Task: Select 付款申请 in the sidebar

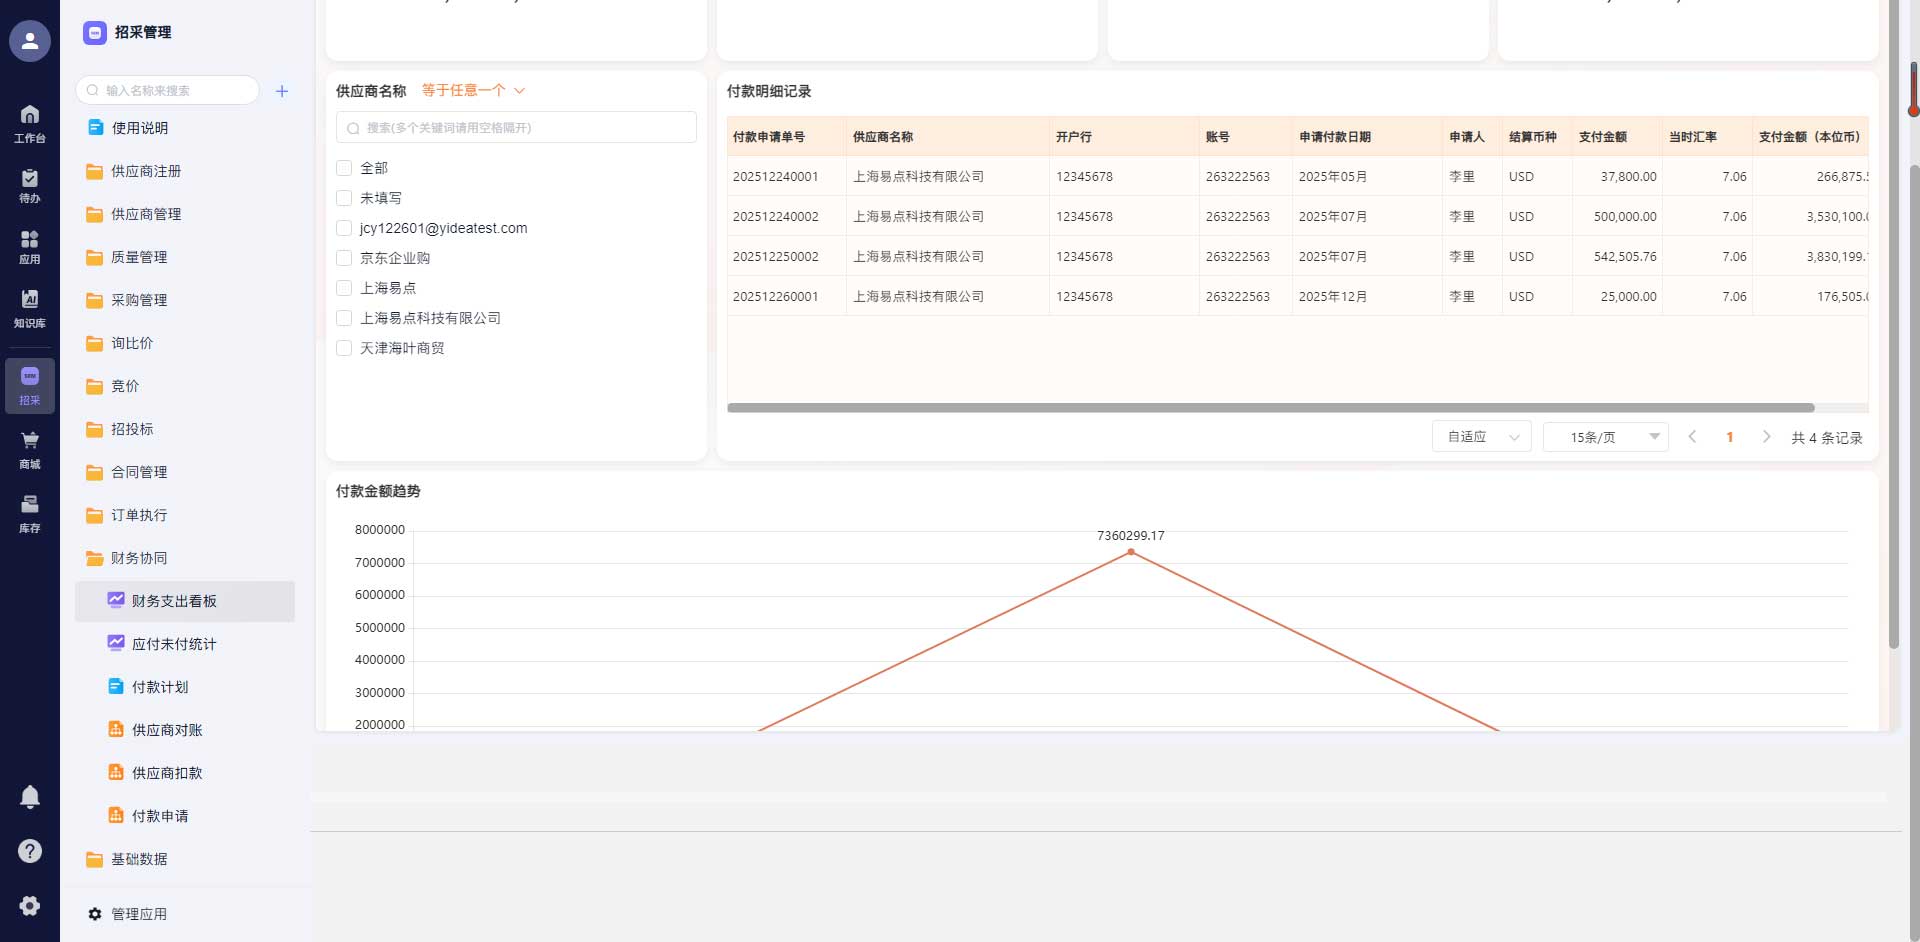Action: [x=160, y=816]
